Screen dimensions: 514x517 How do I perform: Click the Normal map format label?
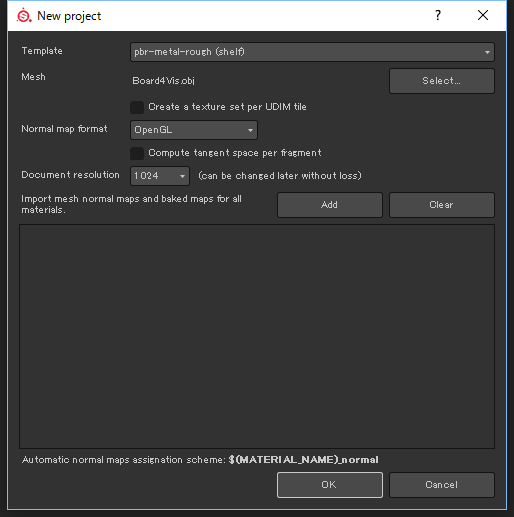(64, 129)
